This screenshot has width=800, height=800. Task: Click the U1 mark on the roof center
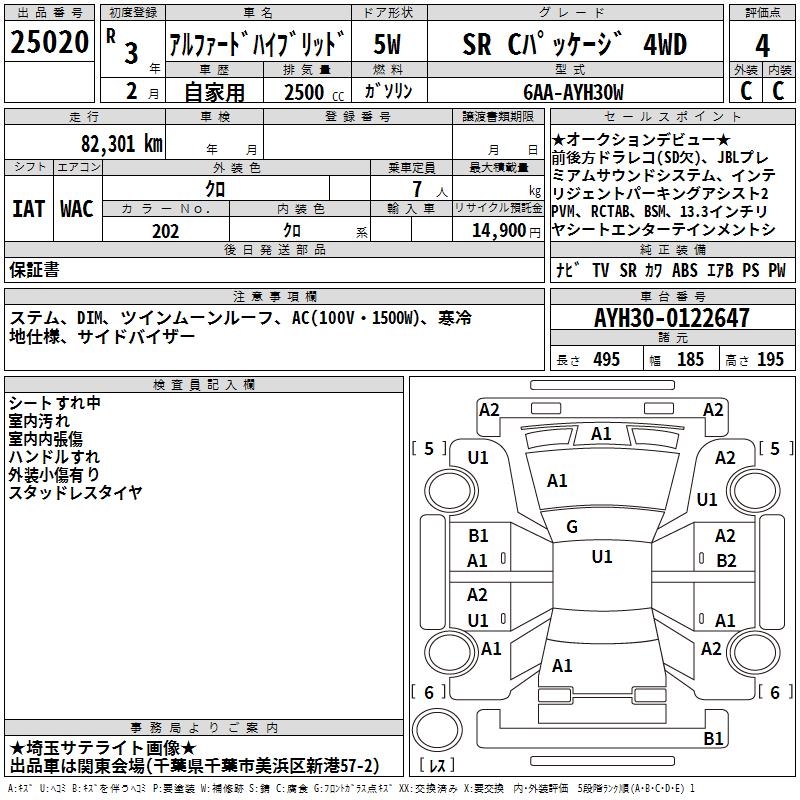(601, 556)
